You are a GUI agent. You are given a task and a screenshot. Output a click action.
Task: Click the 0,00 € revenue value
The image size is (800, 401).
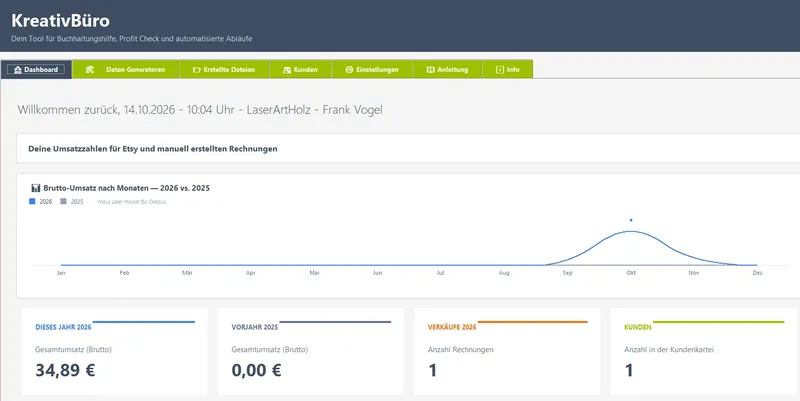[257, 370]
